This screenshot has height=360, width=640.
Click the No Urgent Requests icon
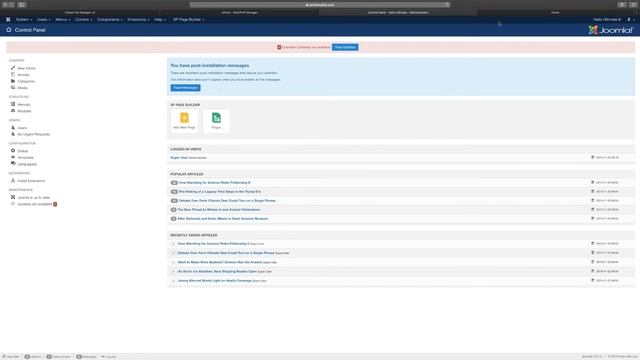pos(13,134)
